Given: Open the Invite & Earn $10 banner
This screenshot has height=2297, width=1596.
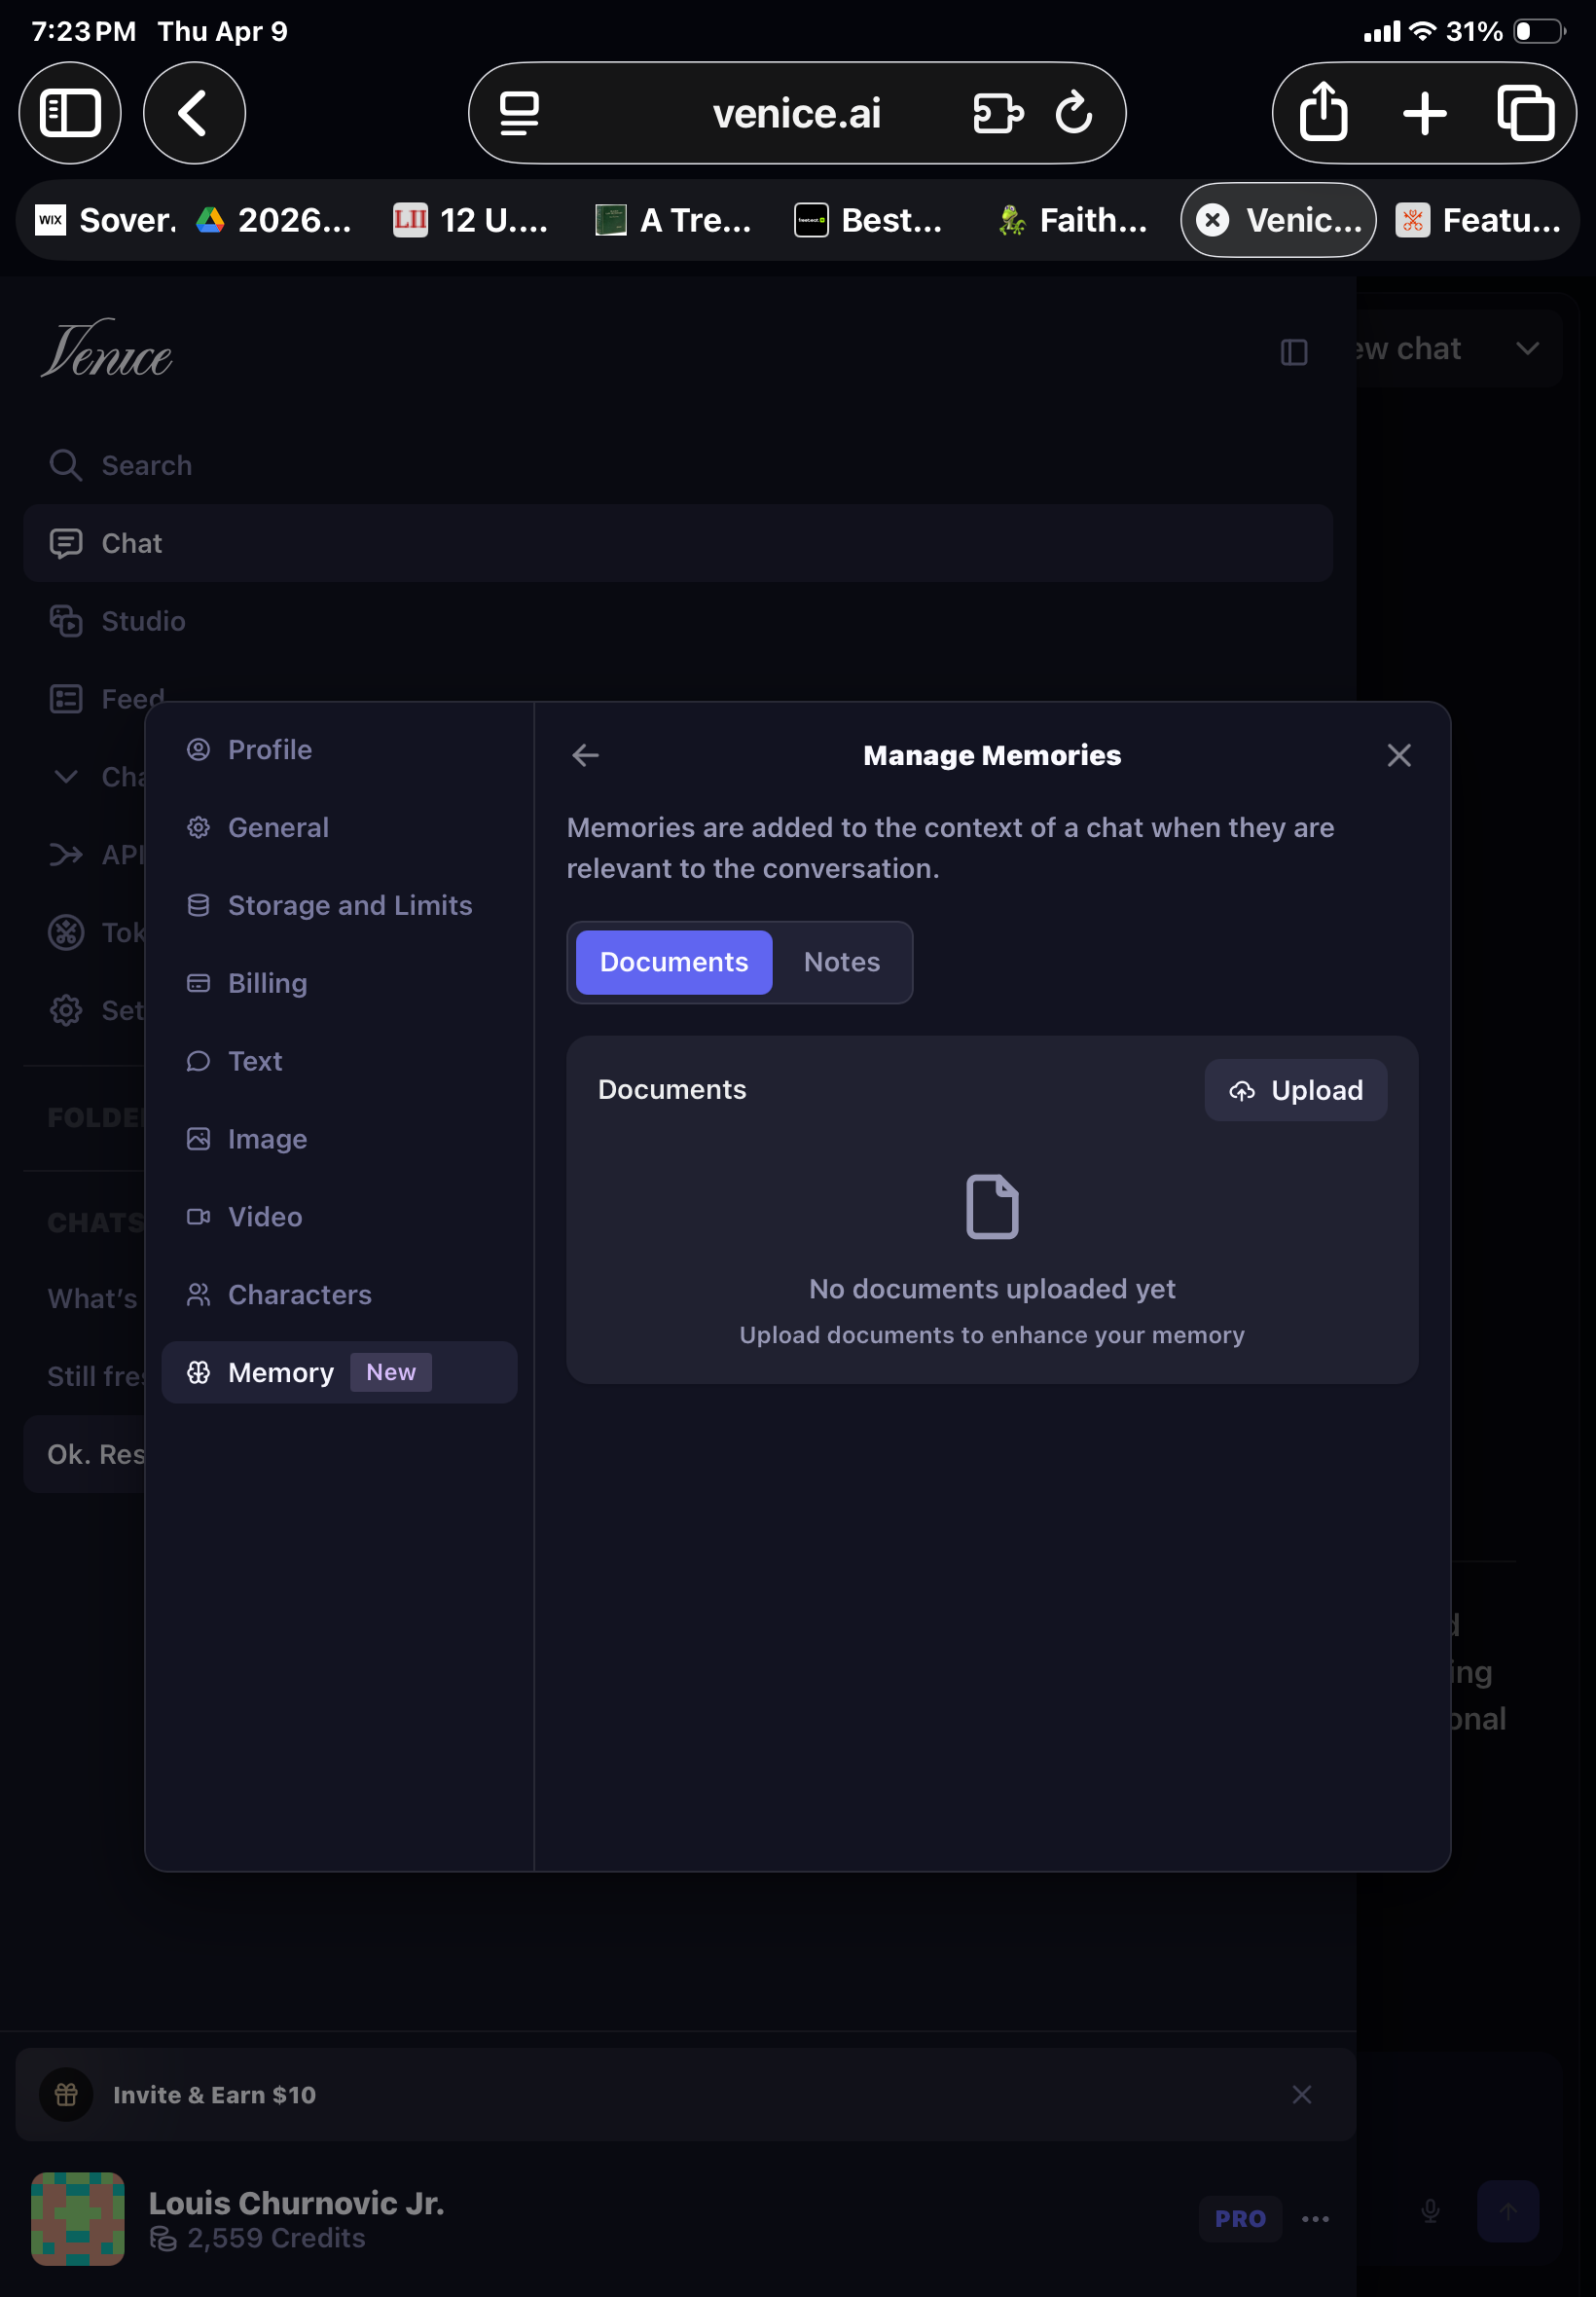Looking at the screenshot, I should coord(686,2094).
